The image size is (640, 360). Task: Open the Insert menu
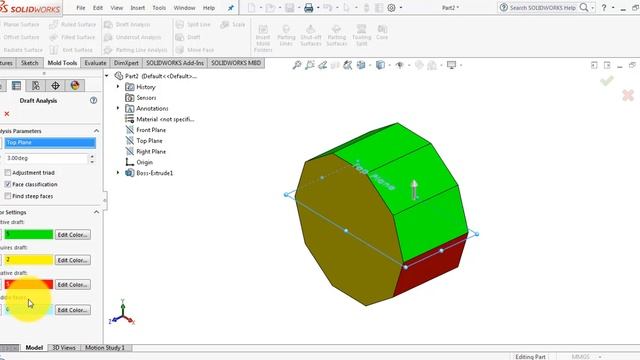pos(138,8)
